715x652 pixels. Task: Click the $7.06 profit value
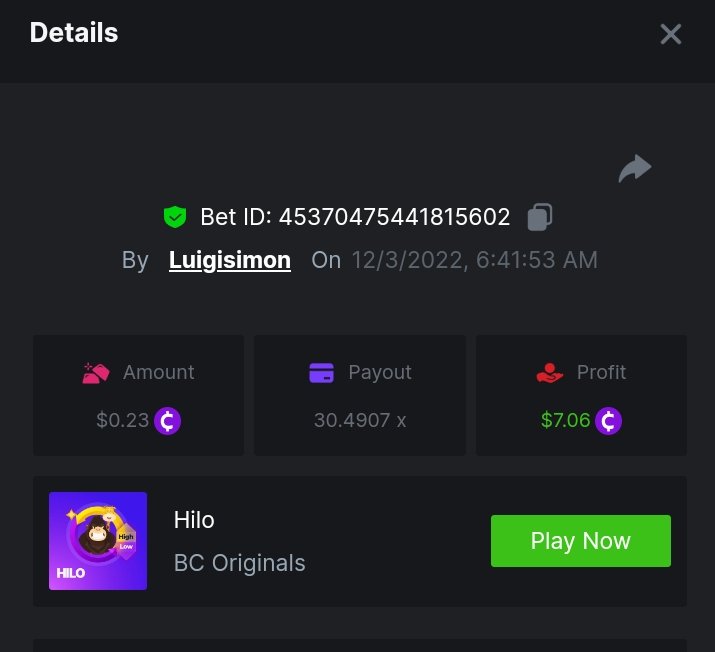[565, 420]
